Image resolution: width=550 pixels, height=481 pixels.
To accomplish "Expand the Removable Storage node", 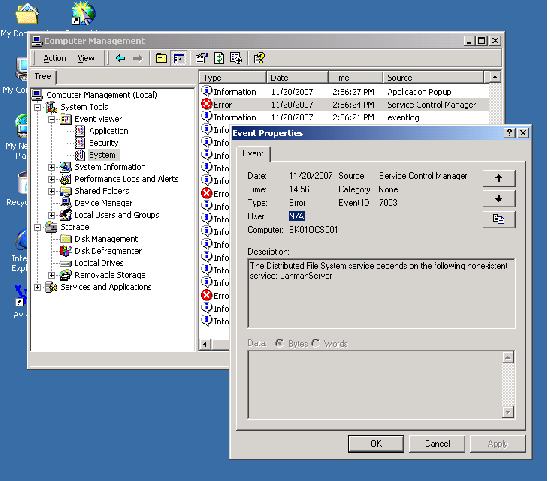I will tap(52, 275).
